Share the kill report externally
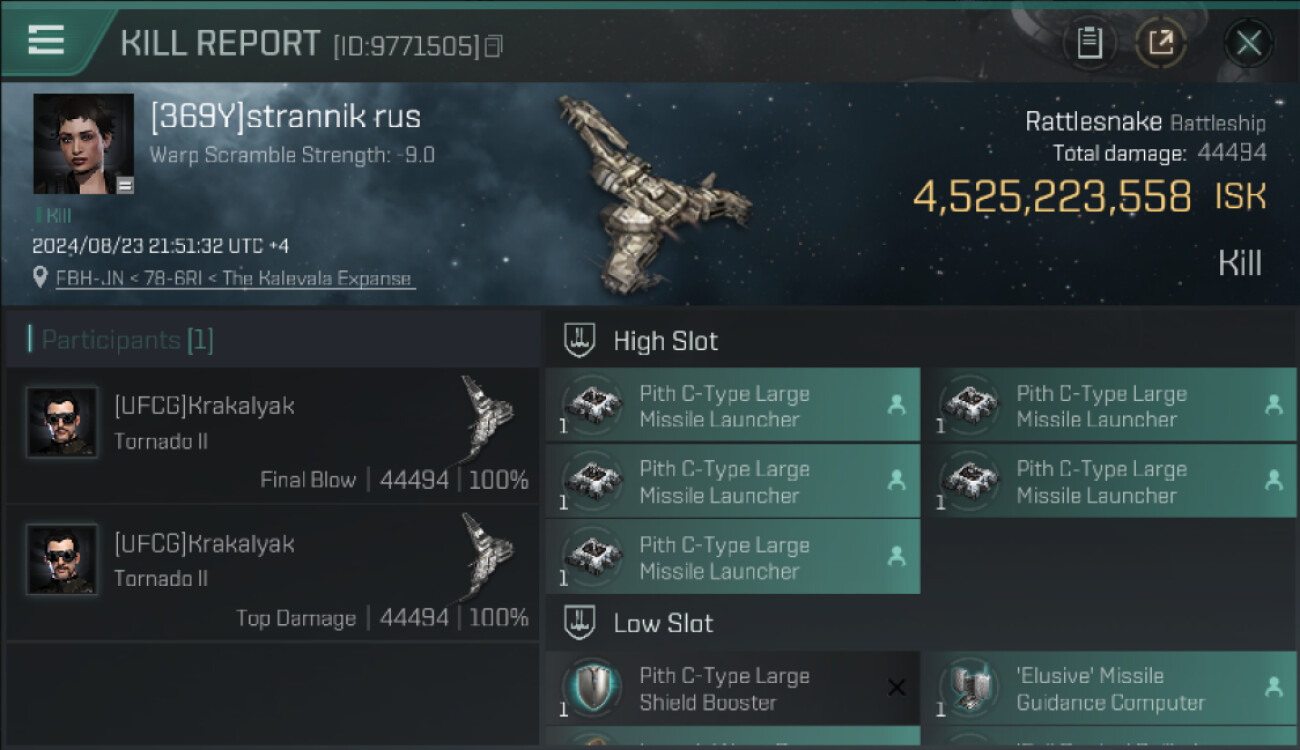The image size is (1300, 750). point(1160,43)
